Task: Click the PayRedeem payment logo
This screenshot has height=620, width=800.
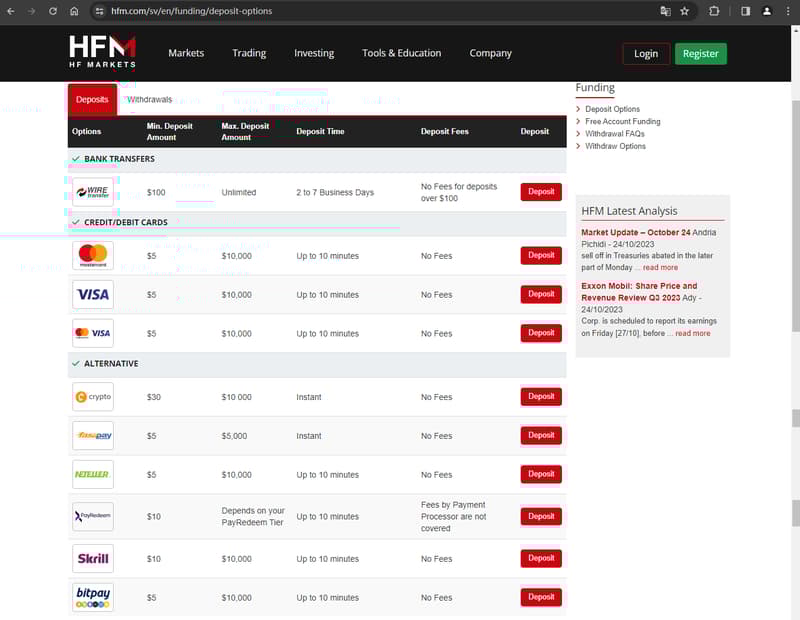Action: (x=93, y=516)
